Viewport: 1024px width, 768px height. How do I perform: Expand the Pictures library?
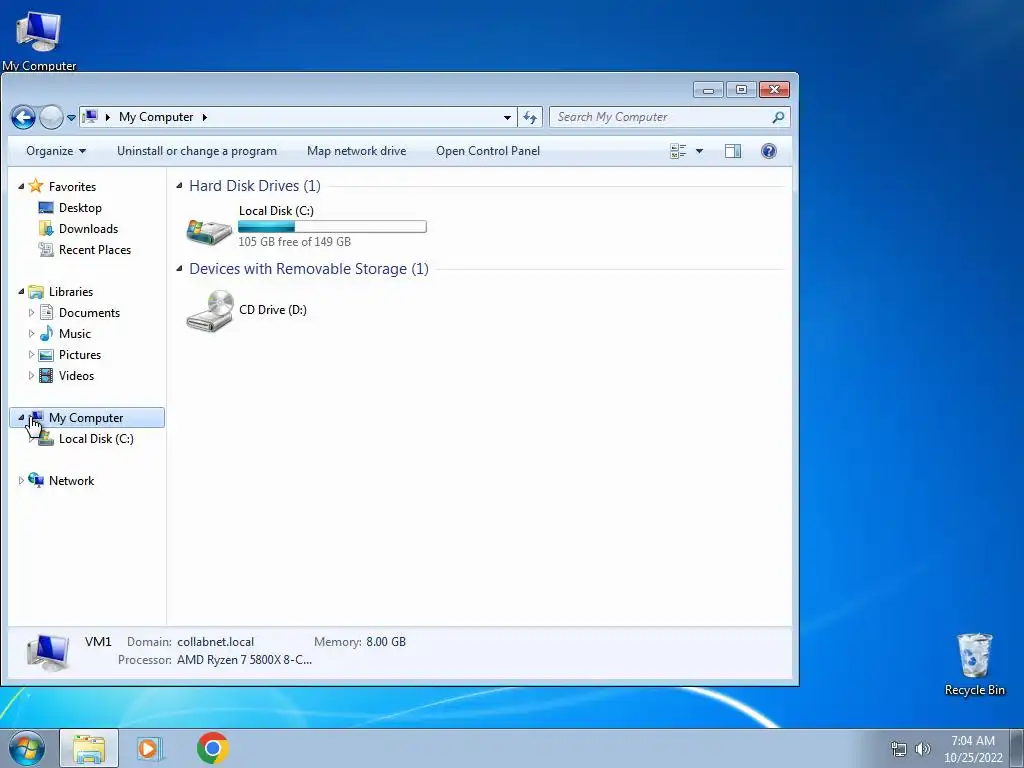tap(31, 355)
